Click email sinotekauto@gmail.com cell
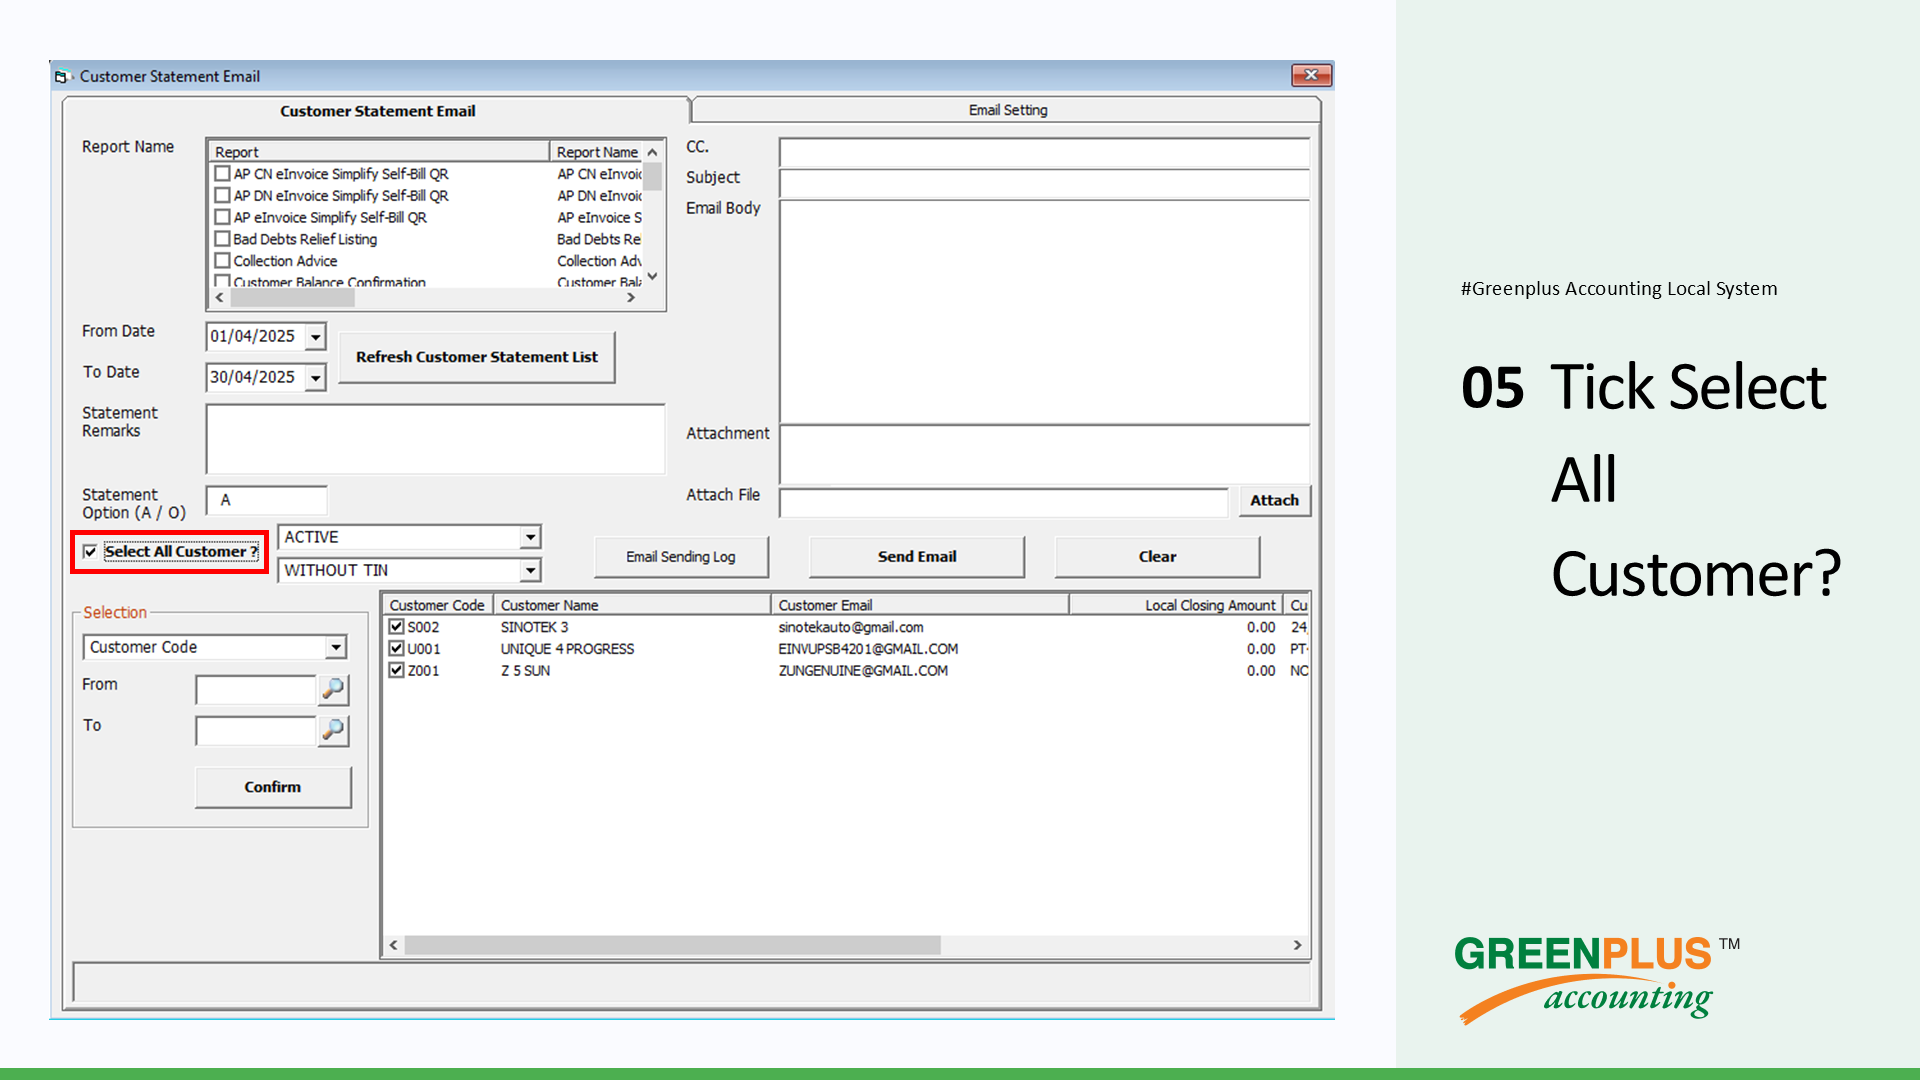 (851, 627)
